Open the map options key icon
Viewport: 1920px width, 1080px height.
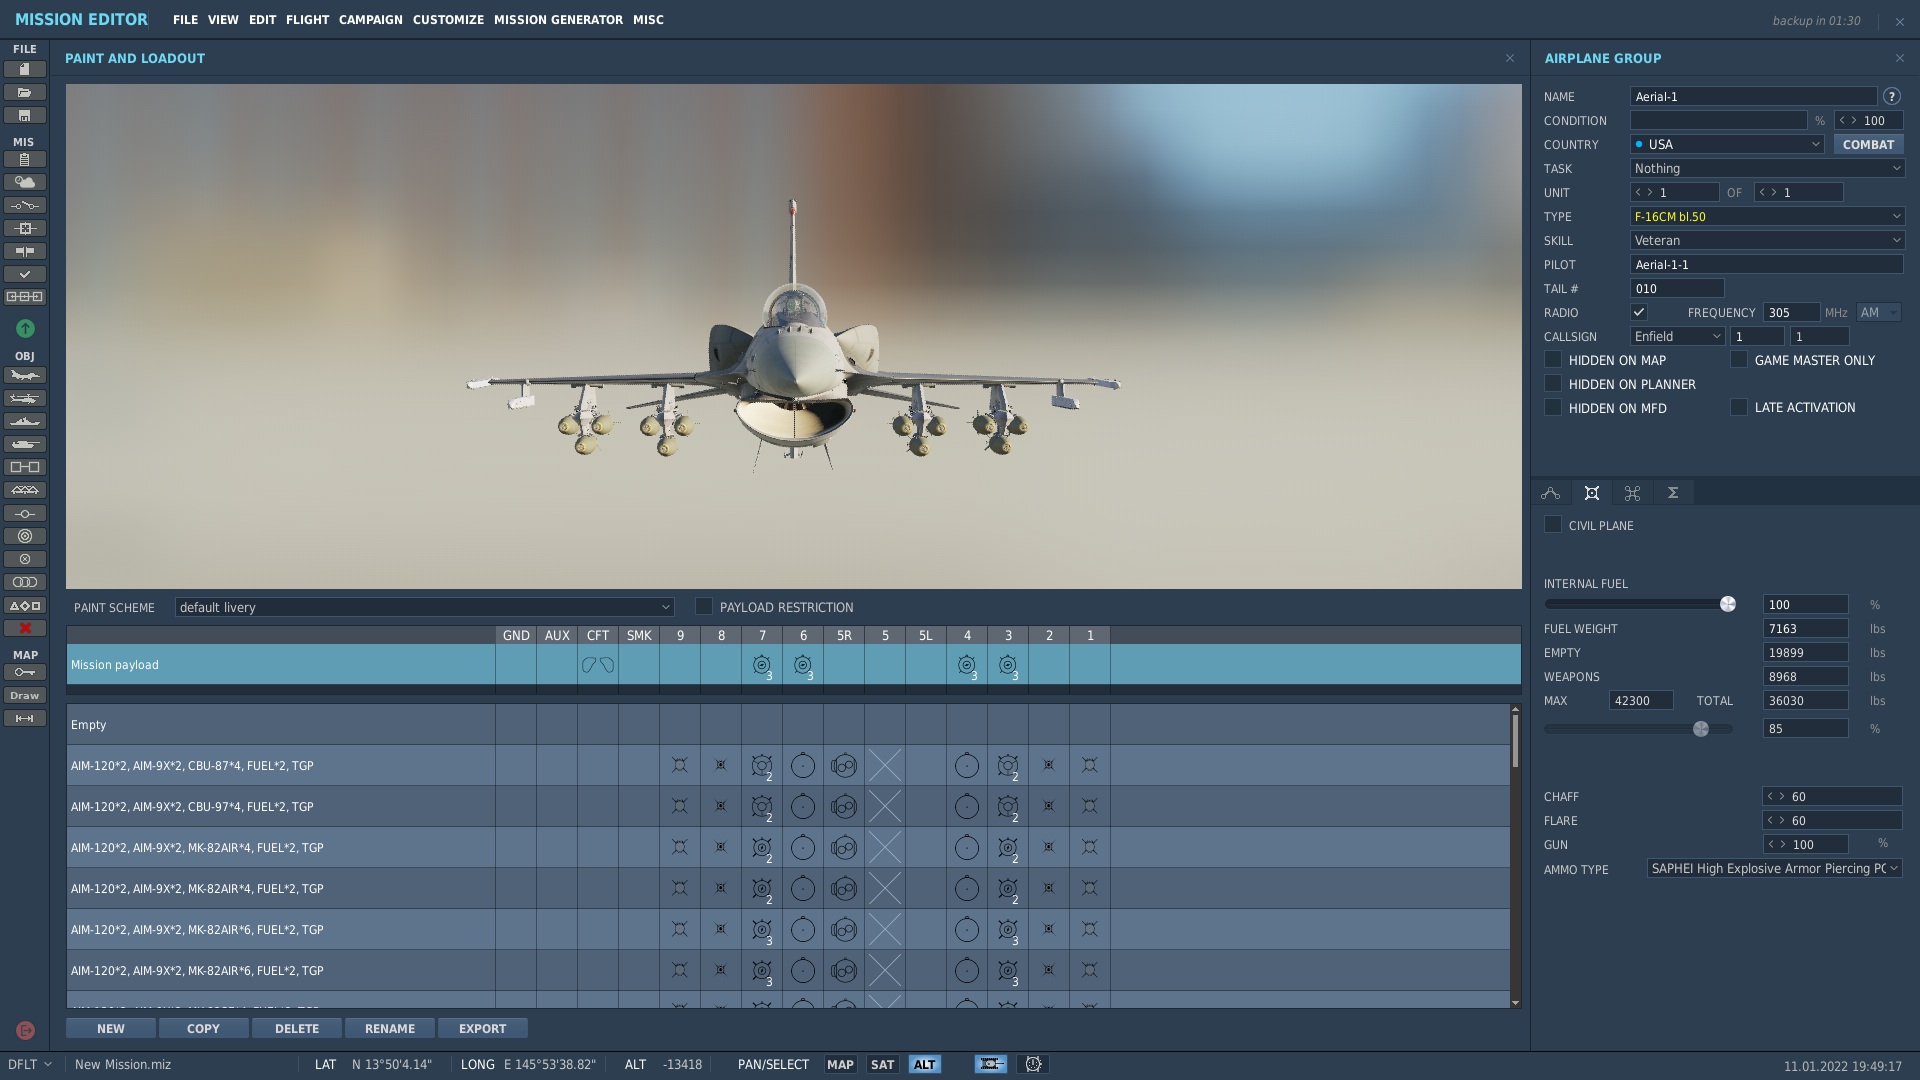pos(25,672)
